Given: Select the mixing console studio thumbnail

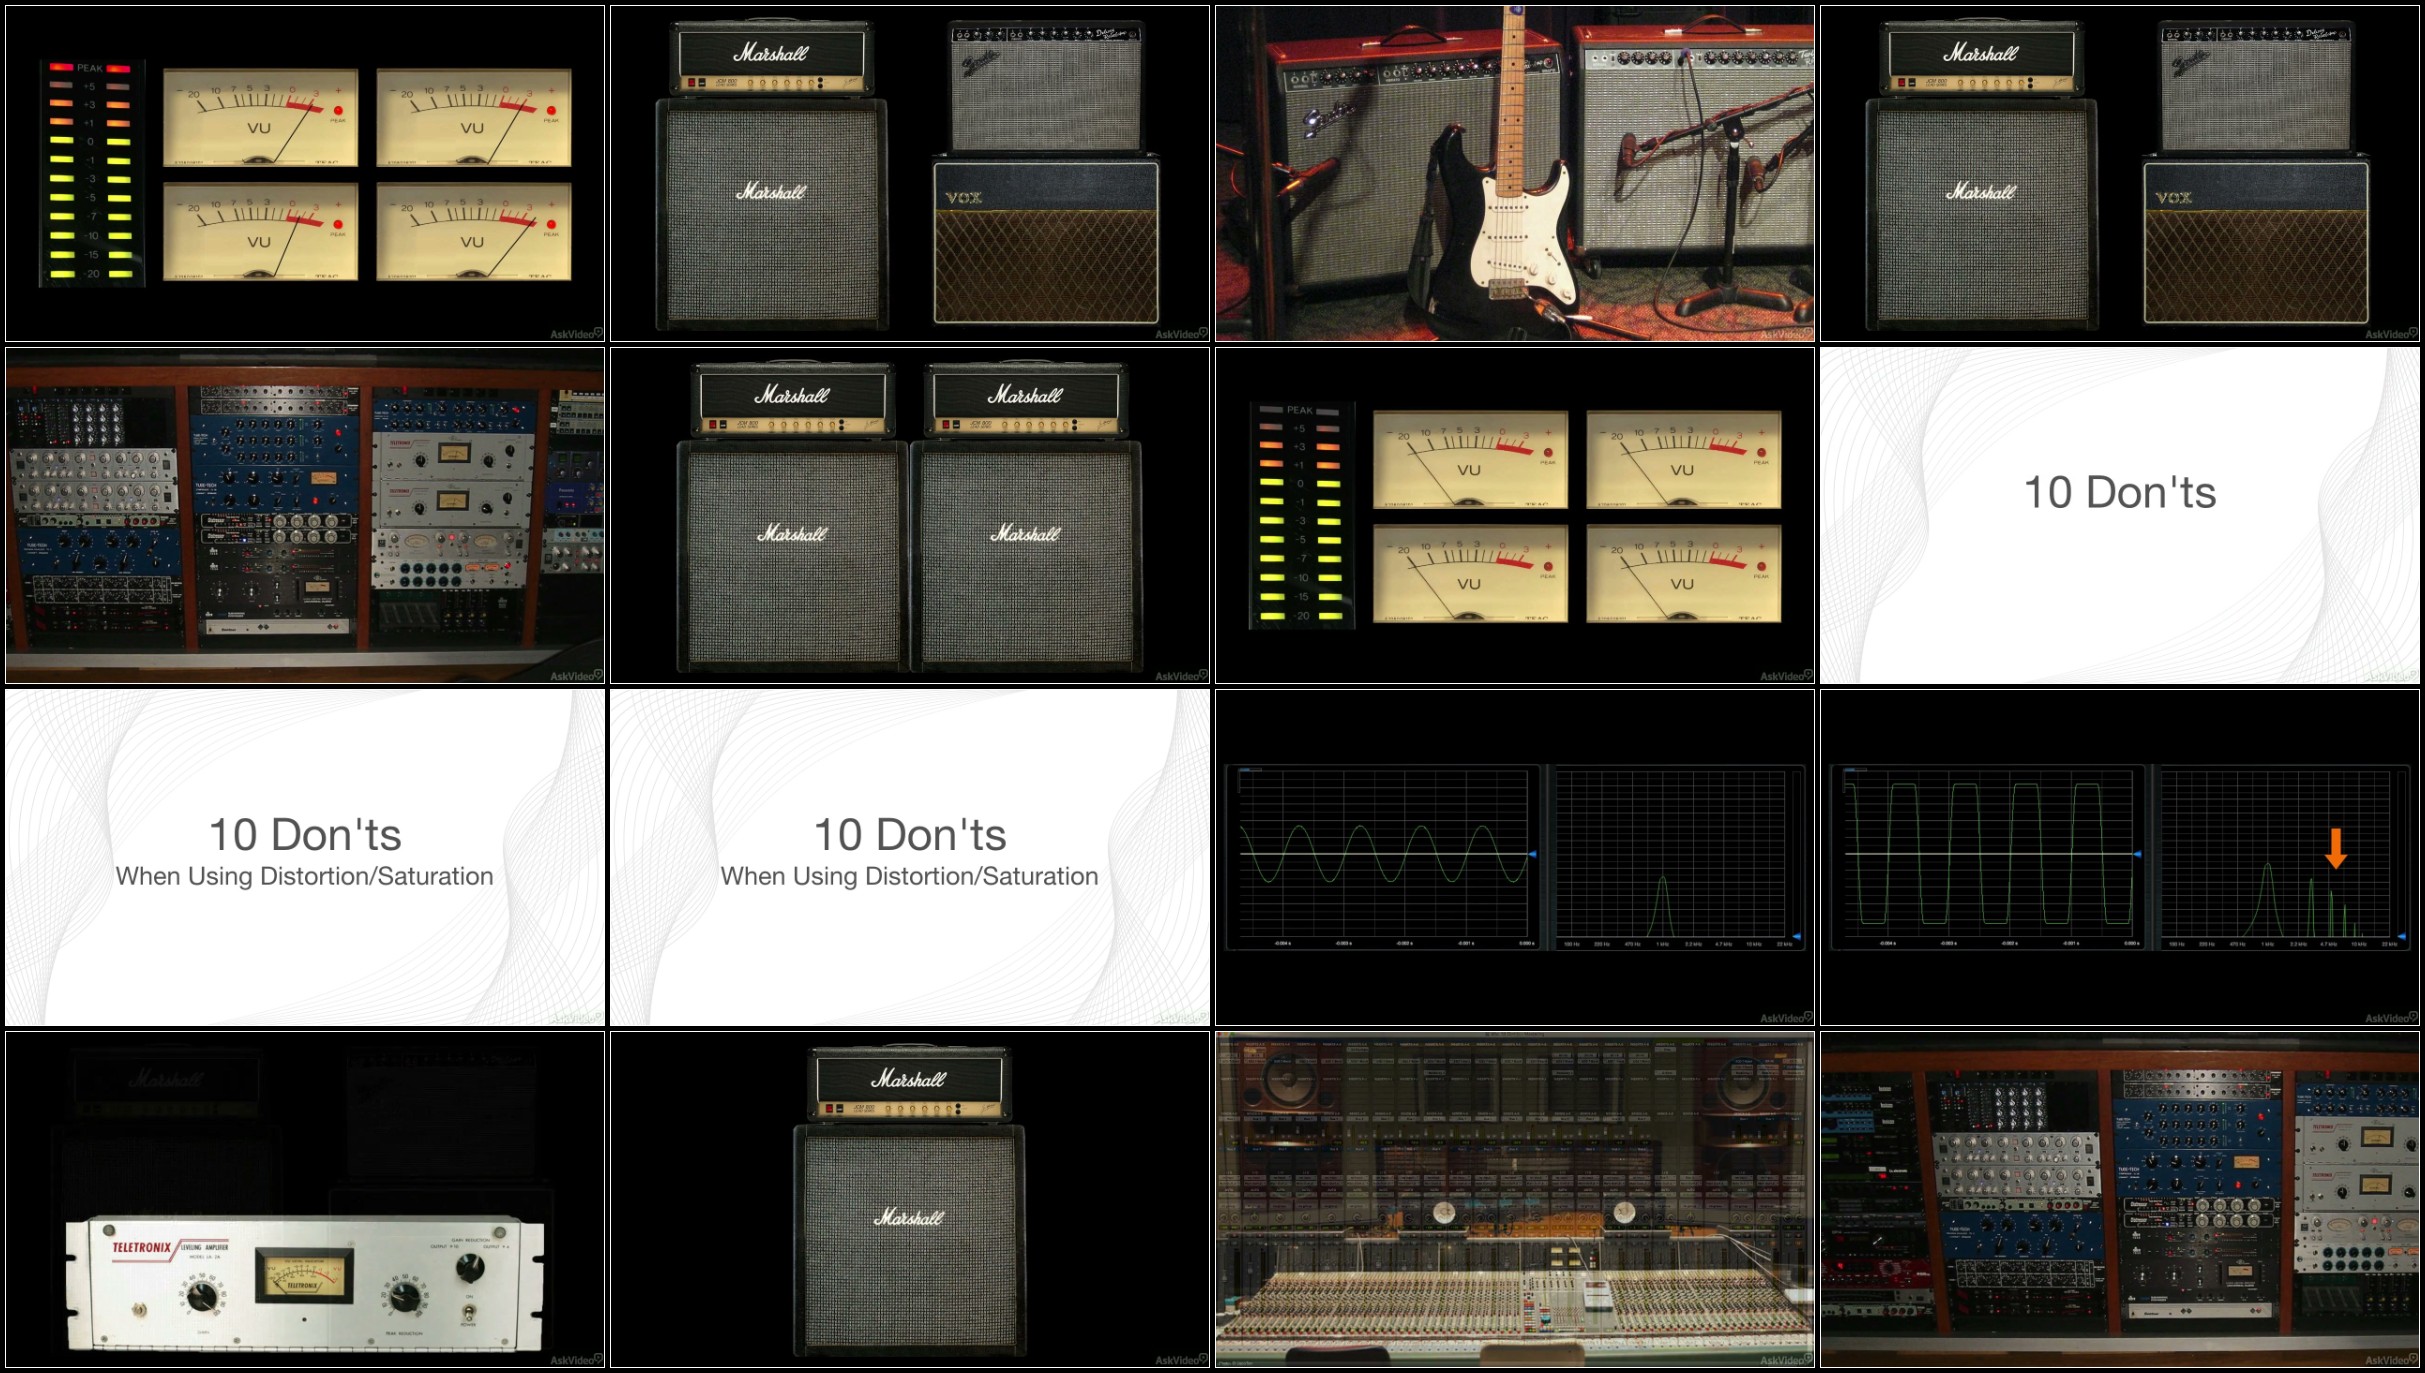Looking at the screenshot, I should [1515, 1200].
